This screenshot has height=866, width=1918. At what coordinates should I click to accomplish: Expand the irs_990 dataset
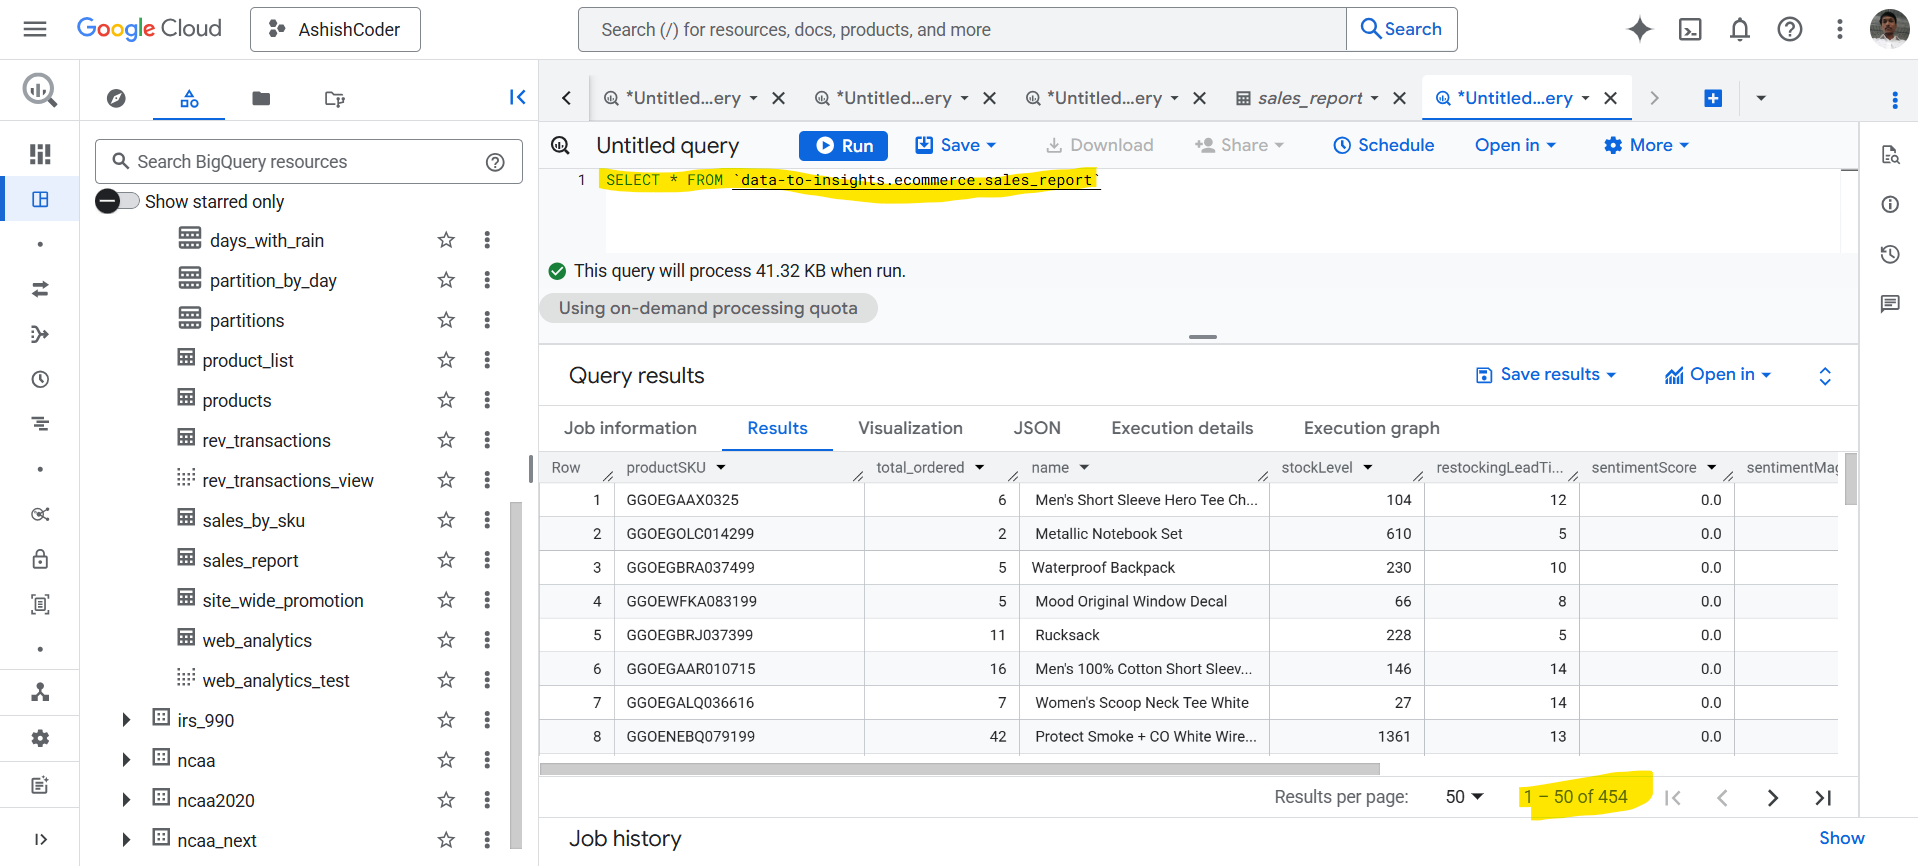[x=126, y=720]
